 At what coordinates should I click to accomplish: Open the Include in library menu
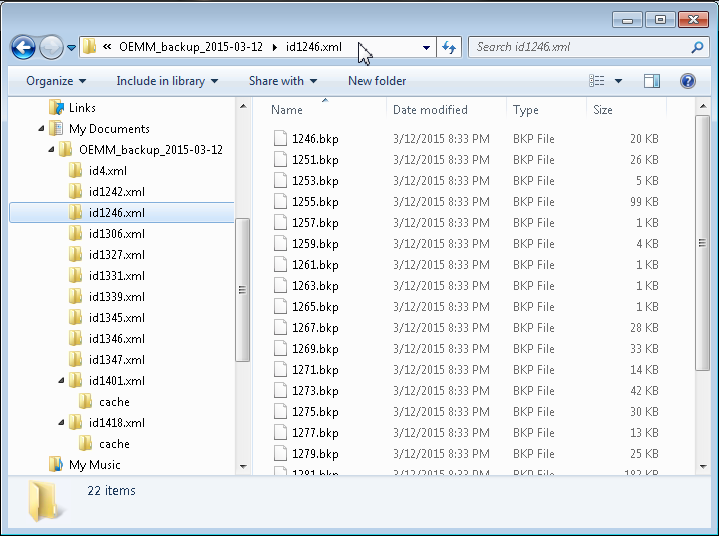[167, 81]
